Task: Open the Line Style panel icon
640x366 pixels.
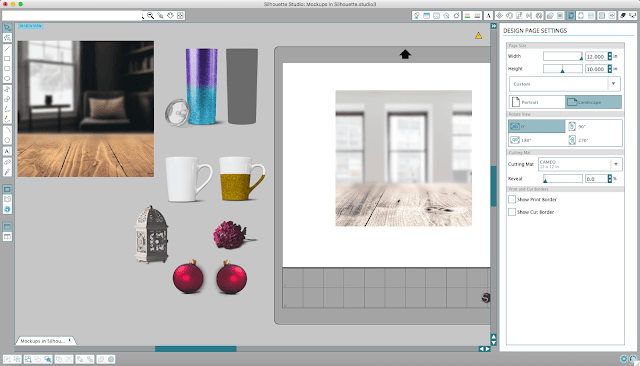Action: [477, 16]
